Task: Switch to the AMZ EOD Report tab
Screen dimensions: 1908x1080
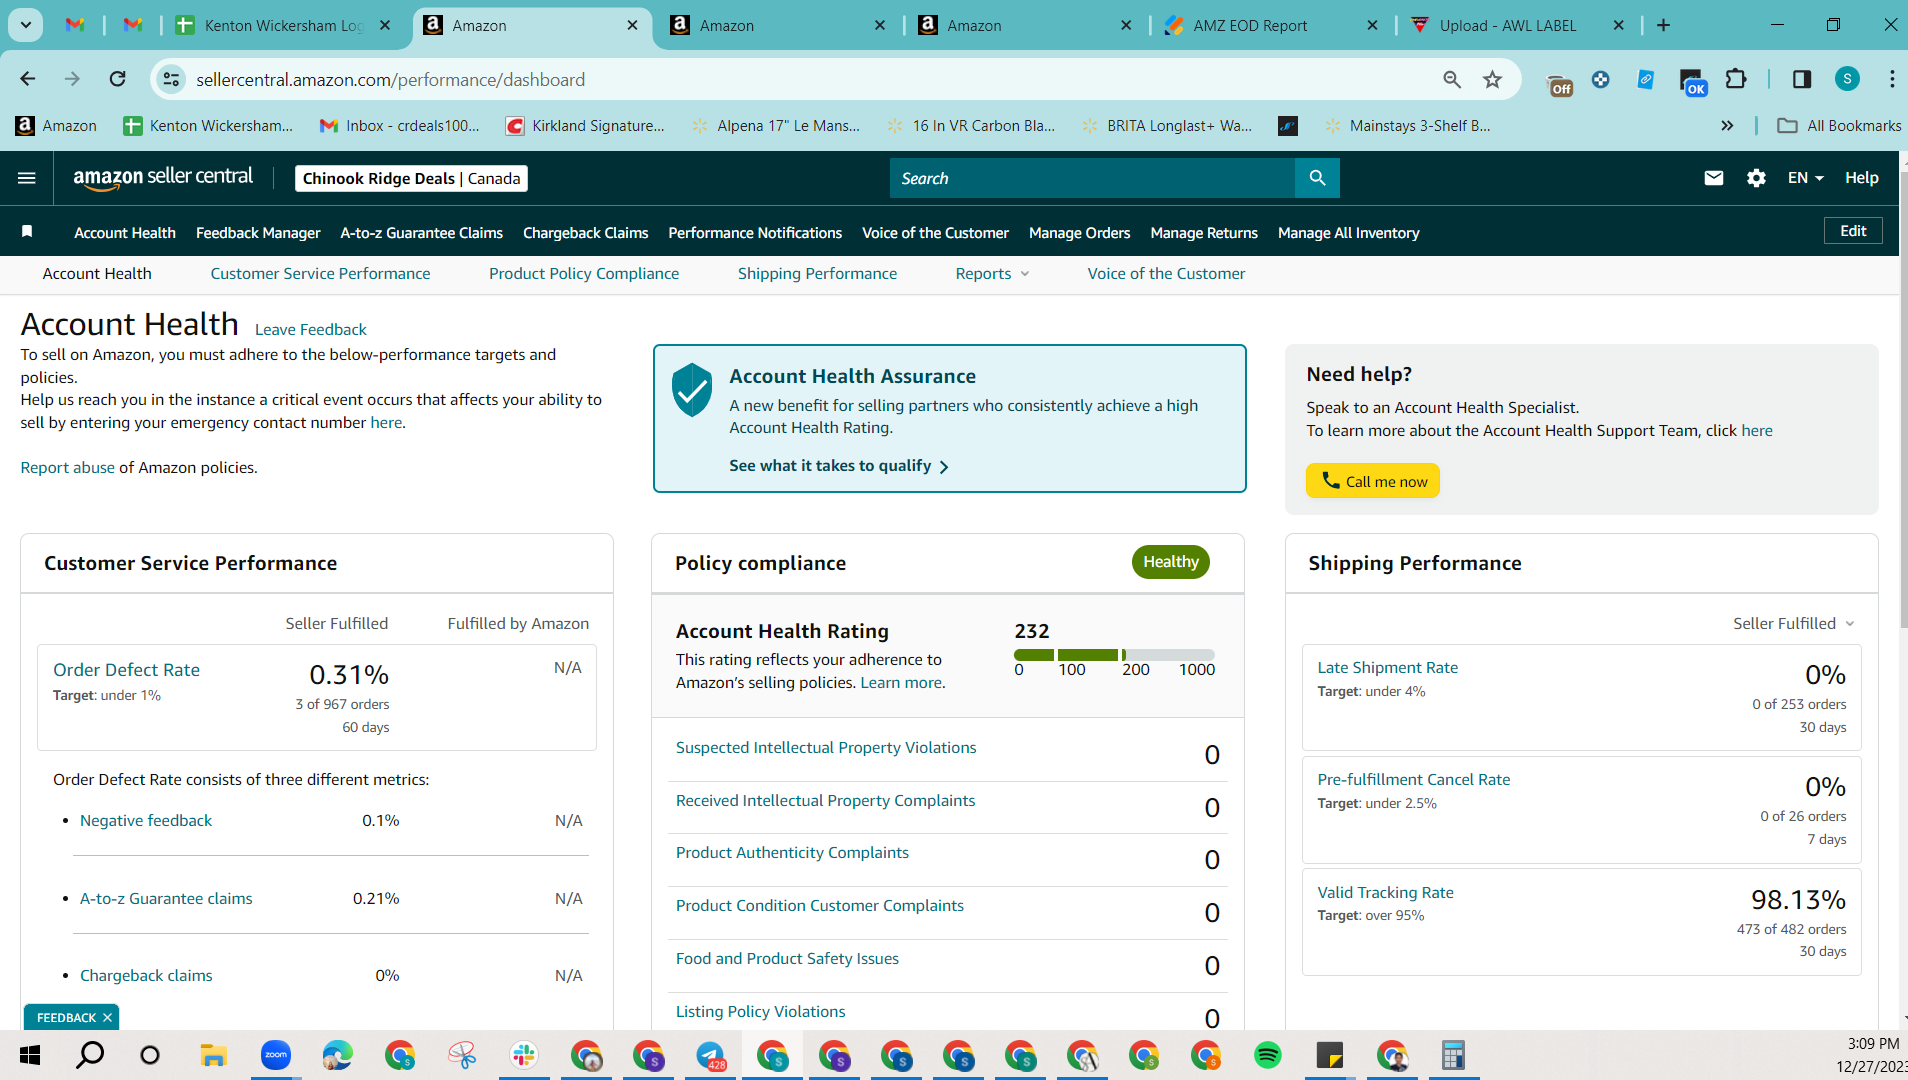Action: [1250, 25]
